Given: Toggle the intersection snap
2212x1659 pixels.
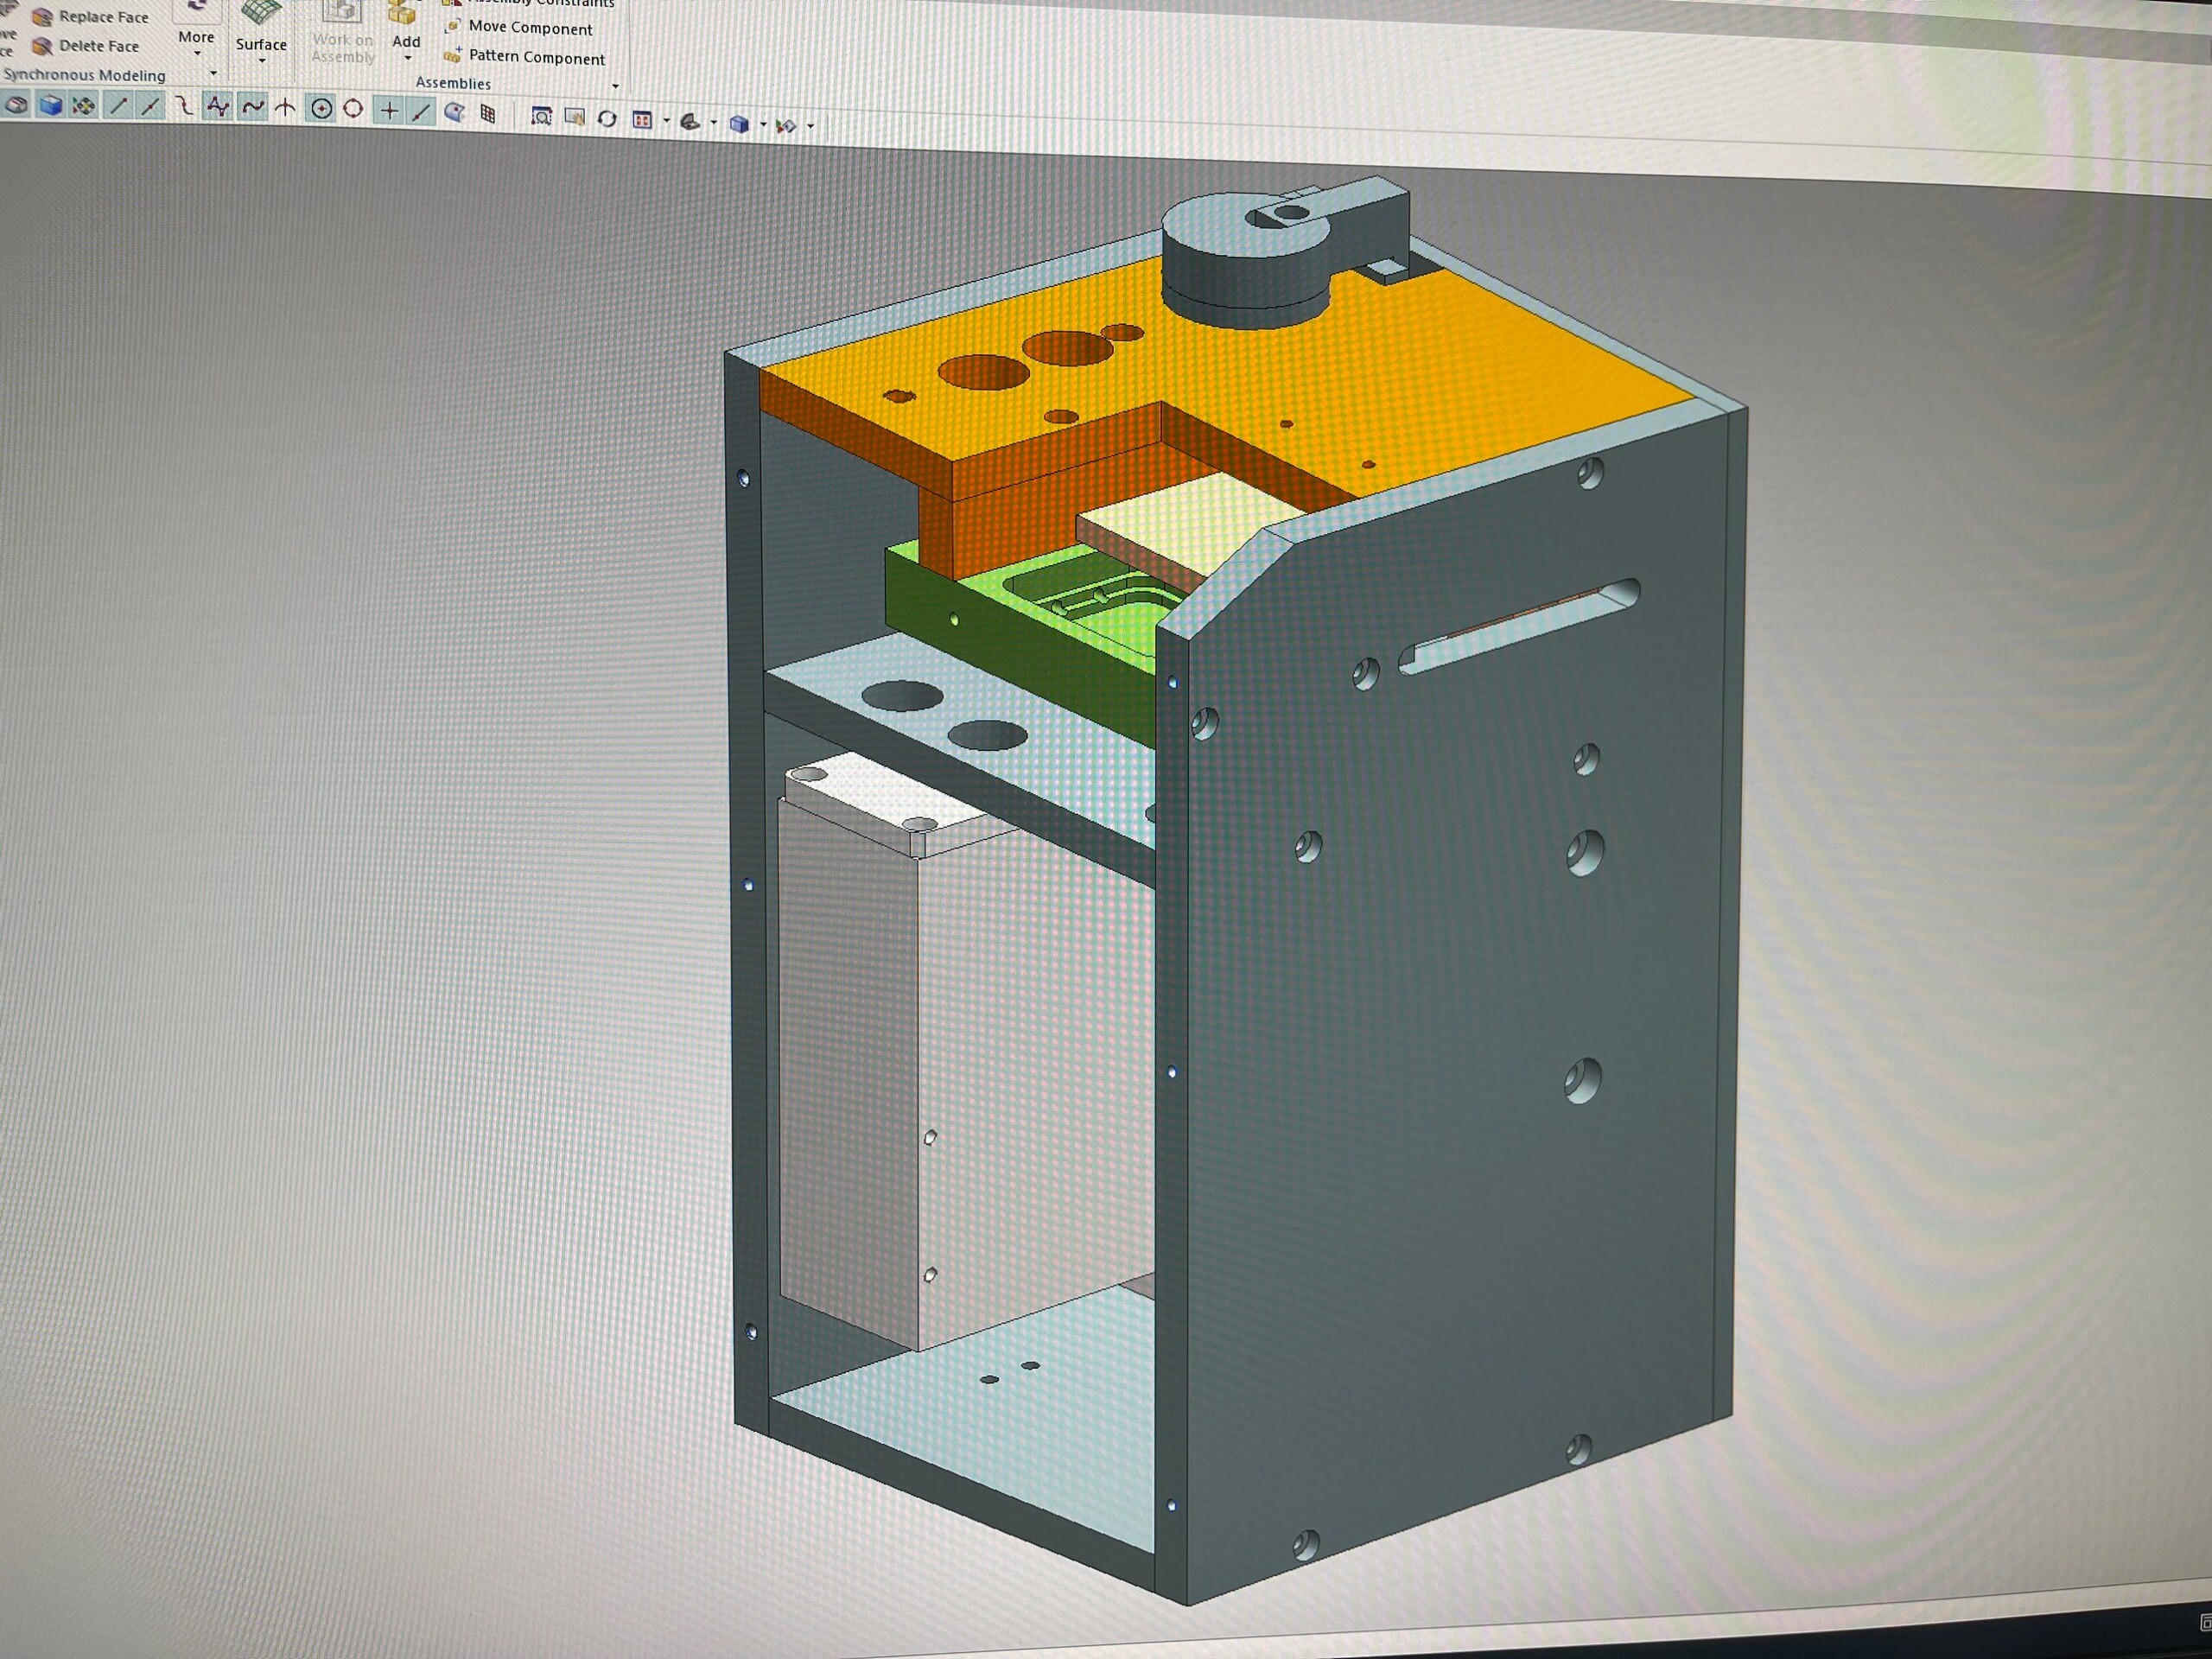Looking at the screenshot, I should tap(286, 108).
